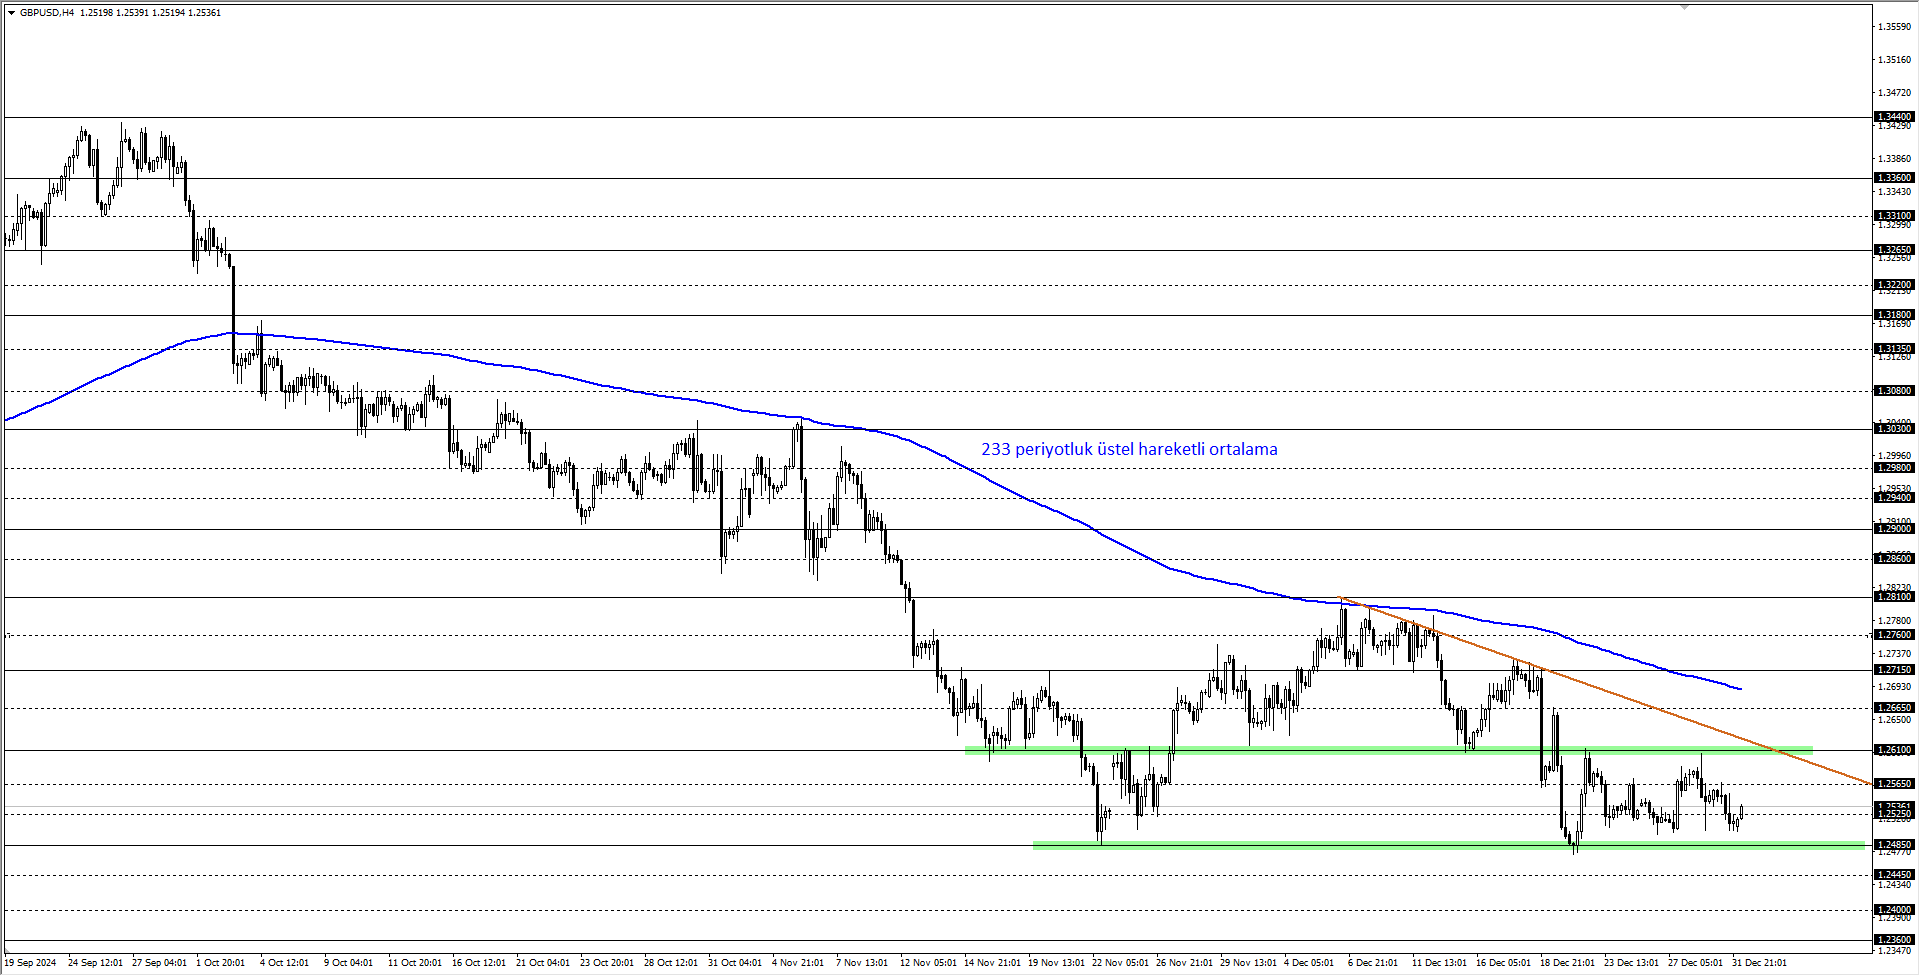This screenshot has width=1920, height=976.
Task: Click the GBPUSD,H4 chart title text
Action: click(x=47, y=13)
